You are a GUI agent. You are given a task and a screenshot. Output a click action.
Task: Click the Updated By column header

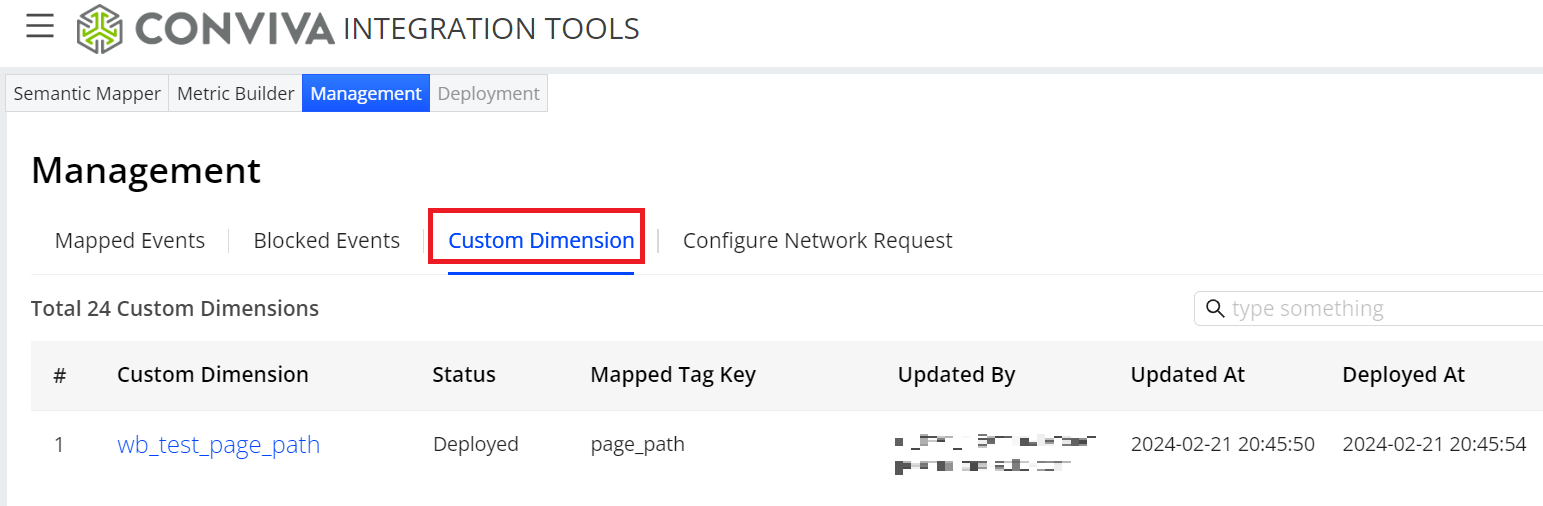click(x=956, y=375)
